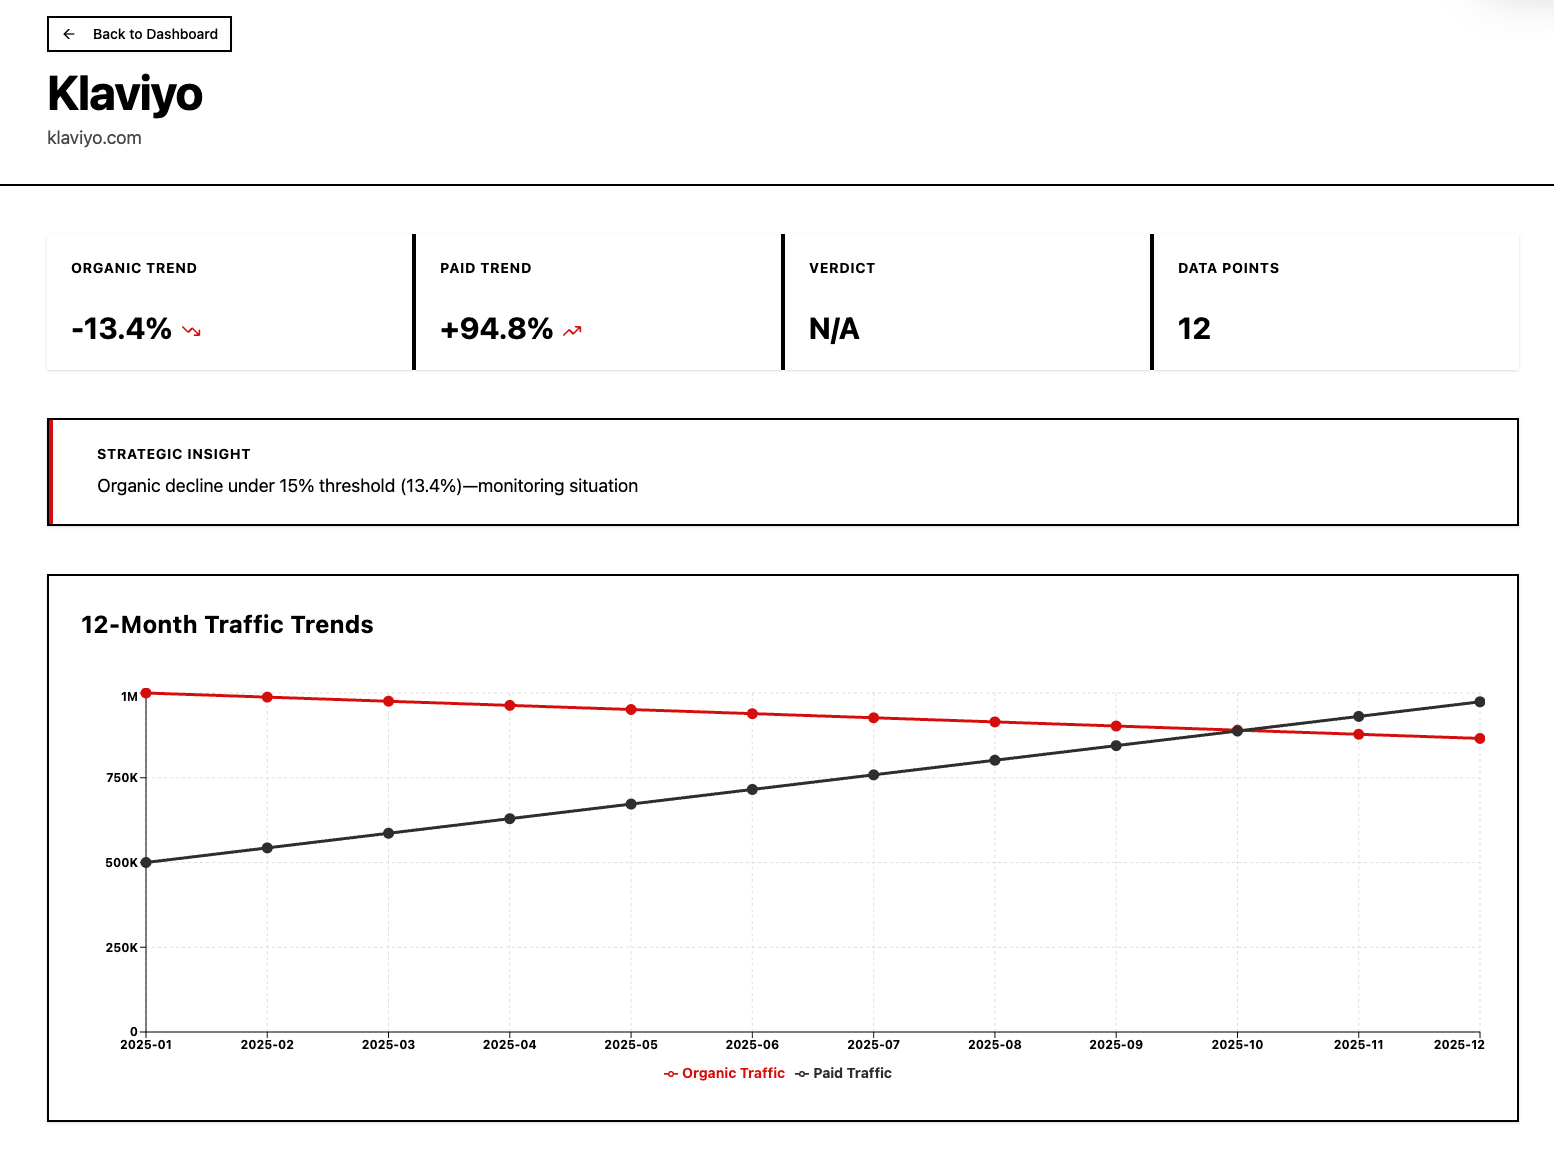Click the paid data point at 2025-02

click(x=267, y=848)
